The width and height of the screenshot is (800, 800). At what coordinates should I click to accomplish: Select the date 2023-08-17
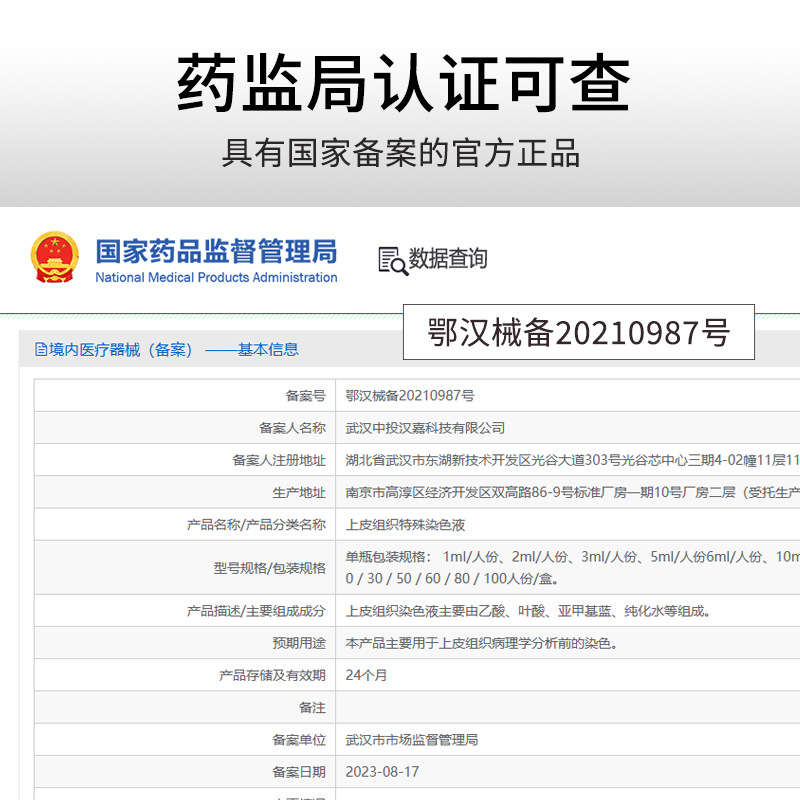(x=382, y=772)
